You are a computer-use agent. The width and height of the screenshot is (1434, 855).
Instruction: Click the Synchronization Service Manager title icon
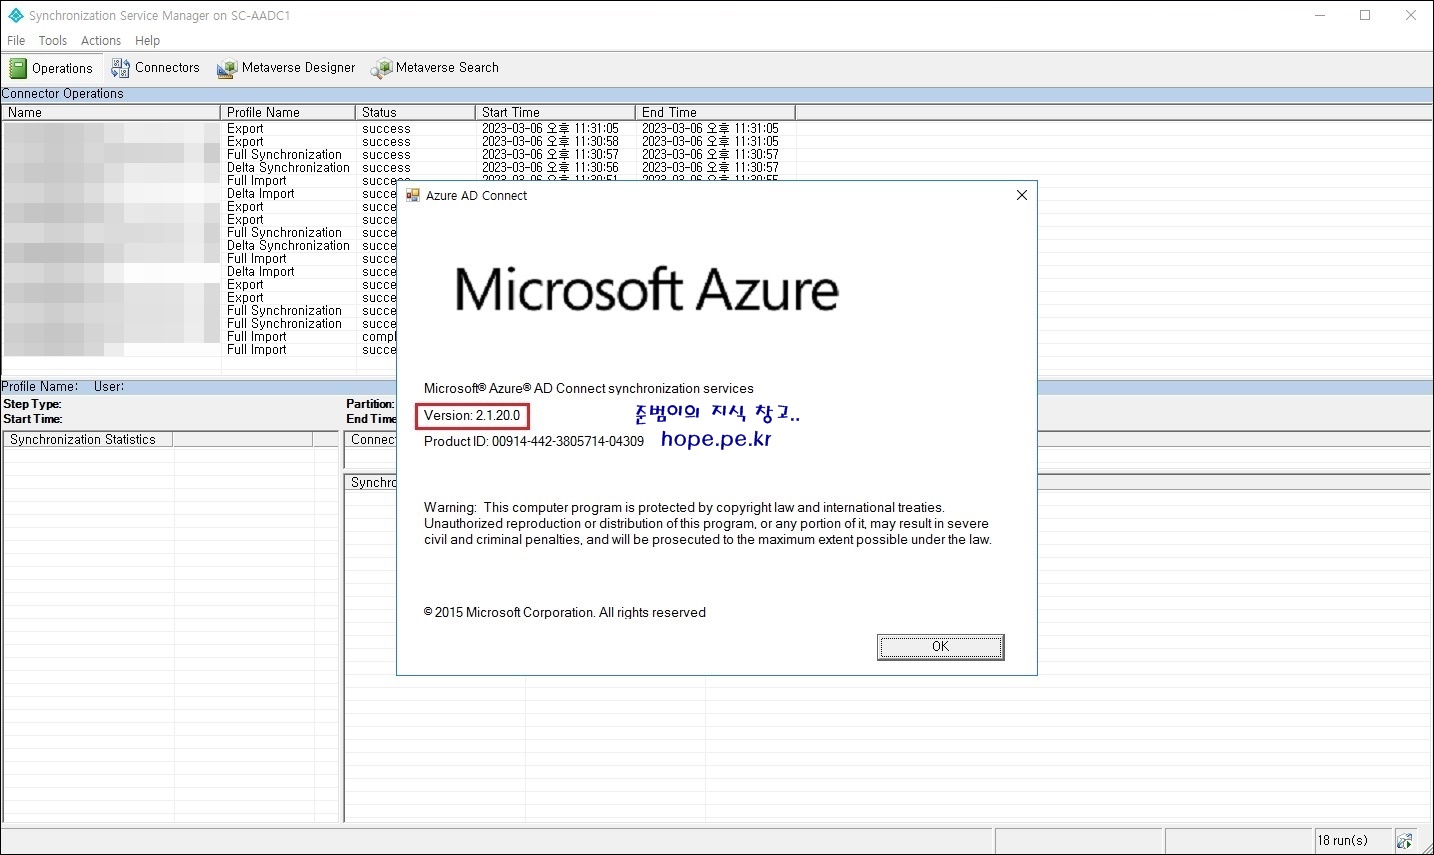point(15,16)
